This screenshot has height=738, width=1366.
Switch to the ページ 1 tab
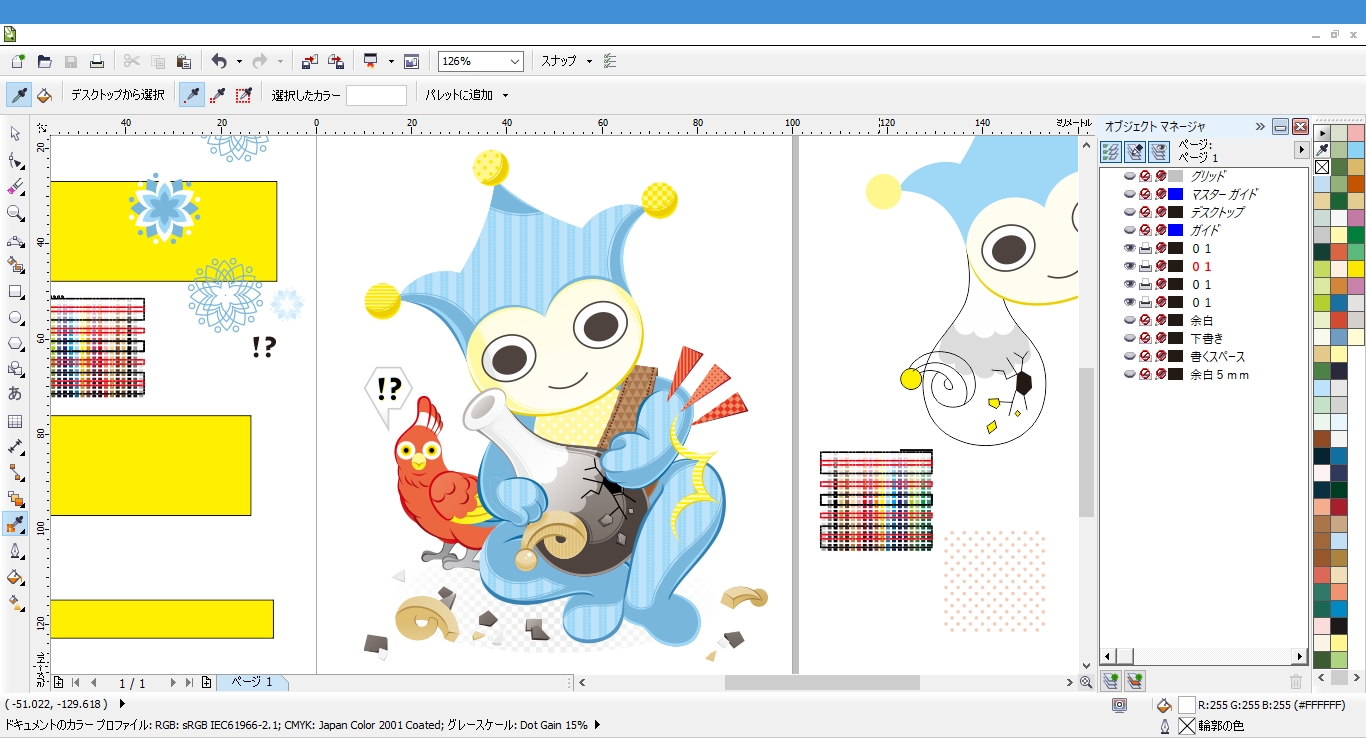coord(252,682)
